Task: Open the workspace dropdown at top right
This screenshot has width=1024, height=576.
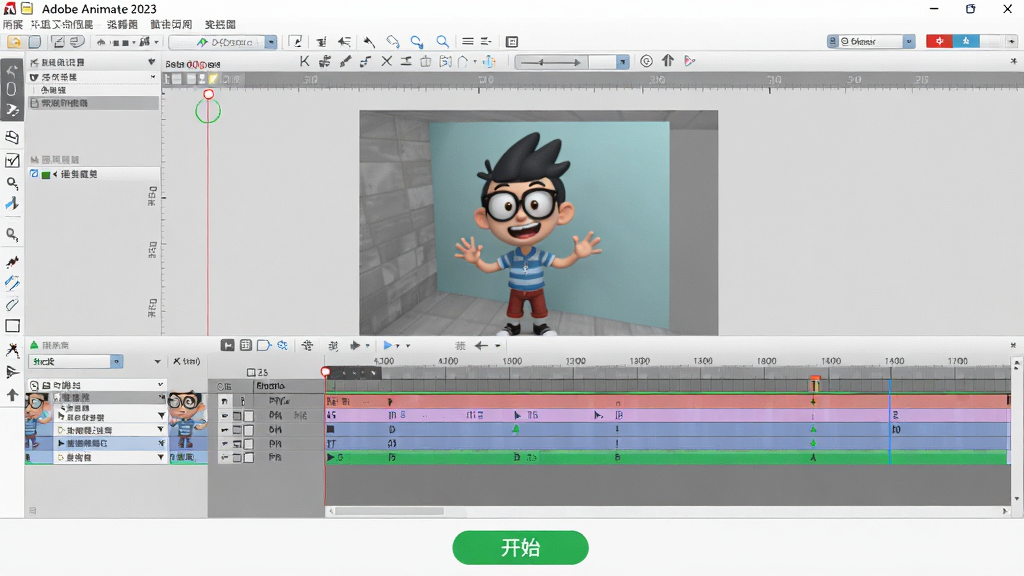Action: coord(908,41)
